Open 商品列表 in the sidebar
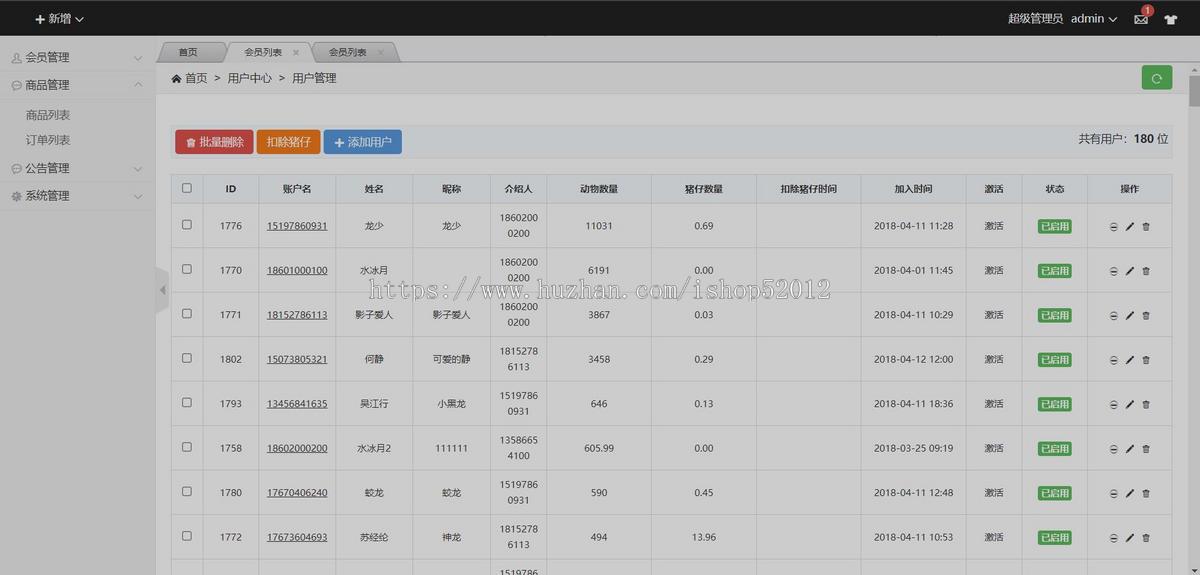Image resolution: width=1200 pixels, height=575 pixels. click(48, 115)
